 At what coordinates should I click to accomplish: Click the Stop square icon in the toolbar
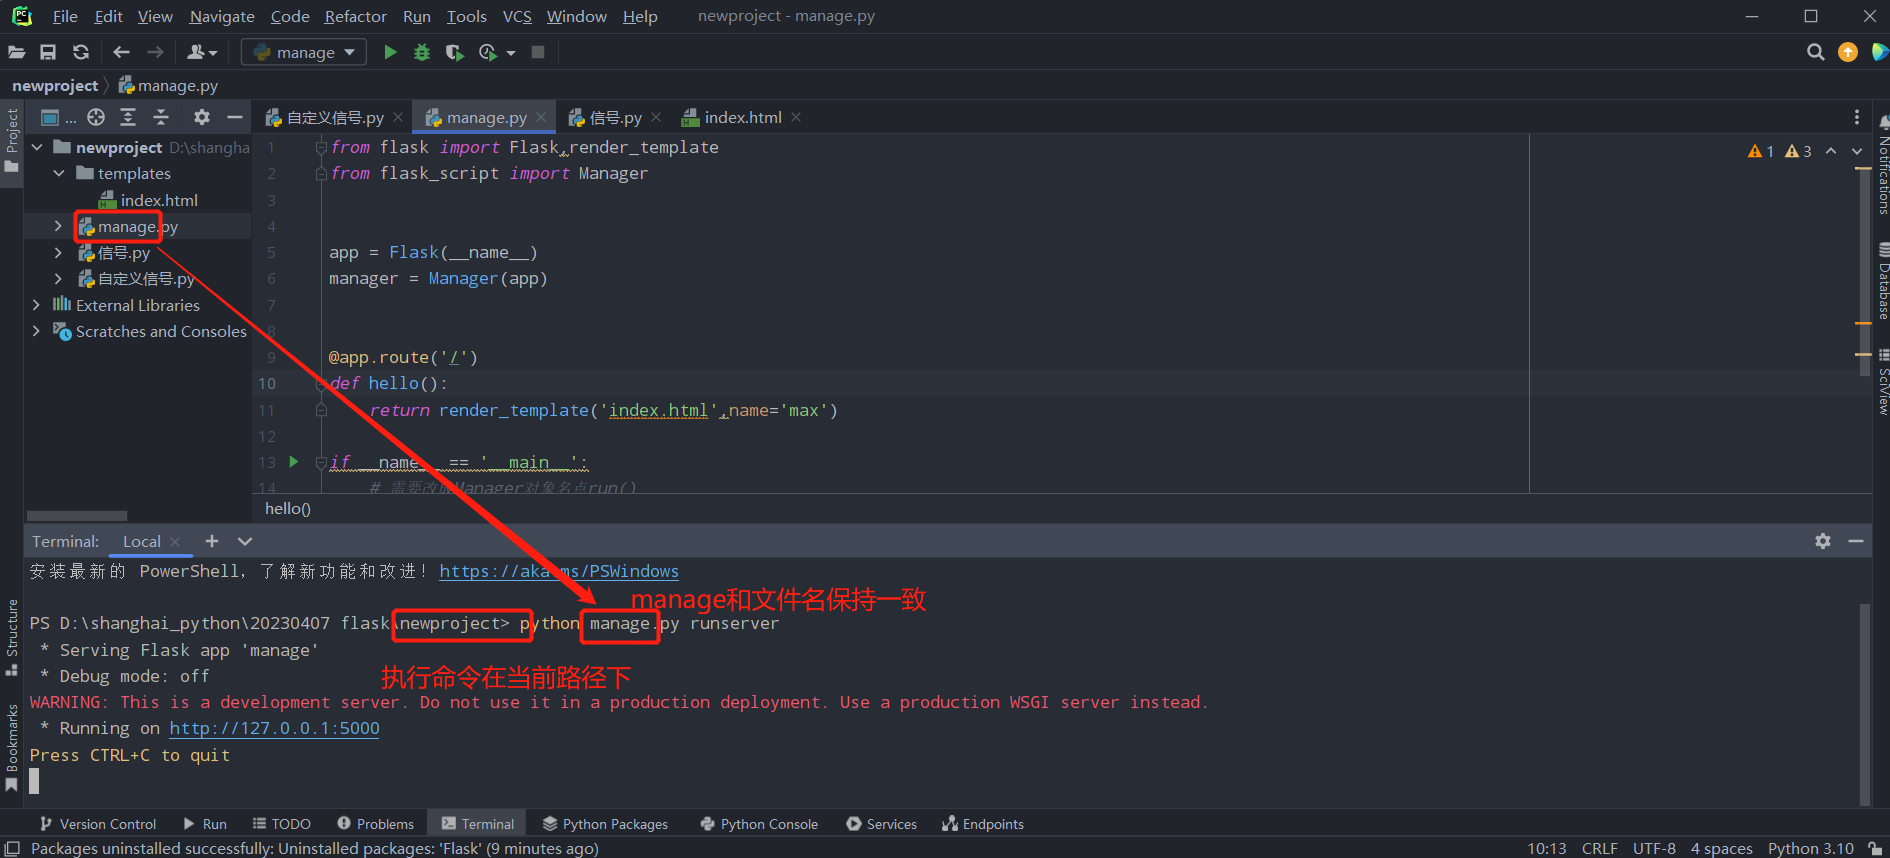538,52
